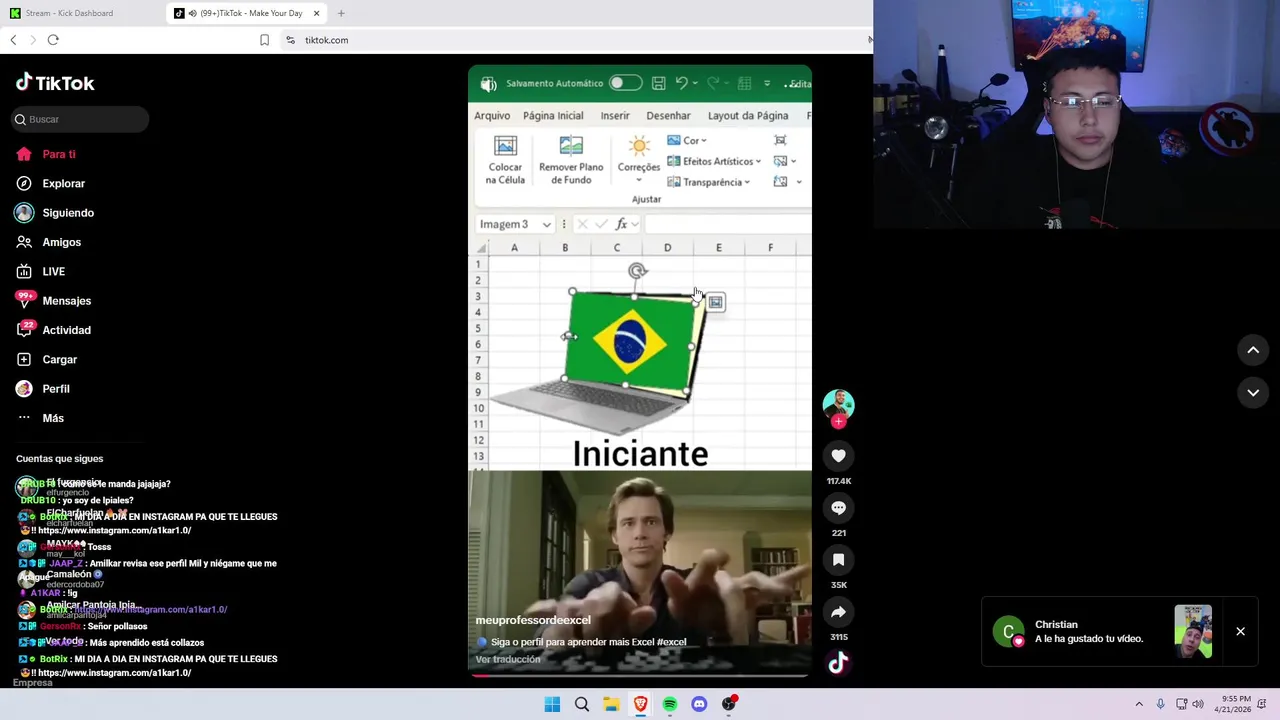Open the Perfil page
The width and height of the screenshot is (1280, 720).
click(56, 388)
